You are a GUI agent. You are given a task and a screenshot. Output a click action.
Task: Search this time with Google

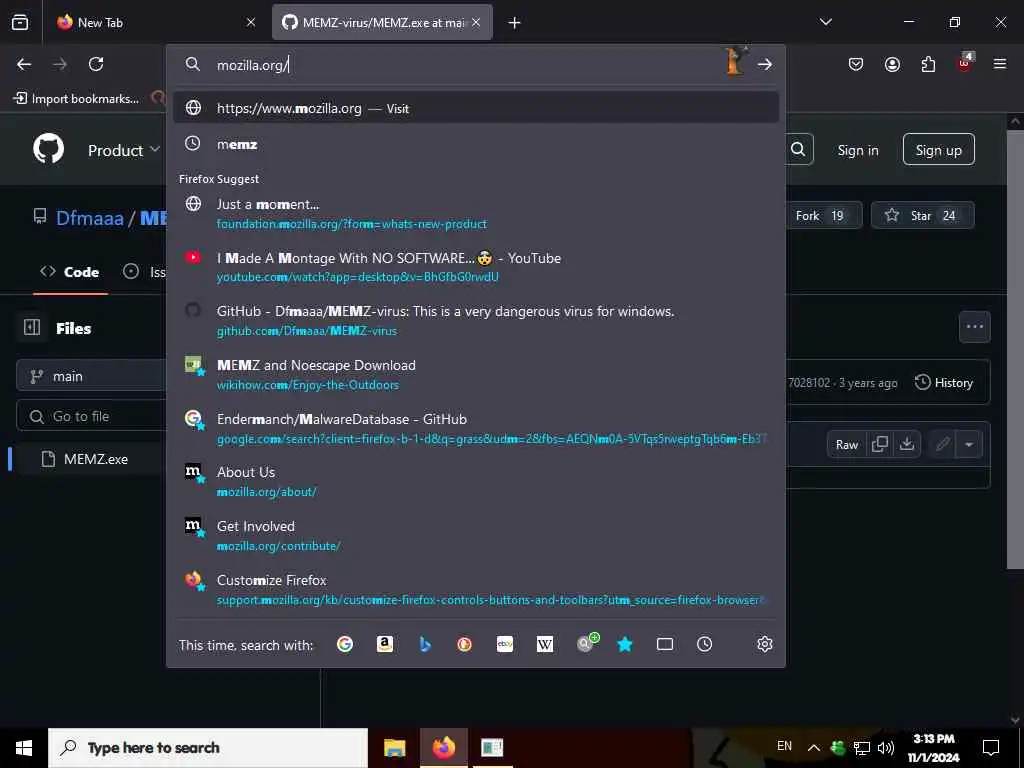[x=345, y=644]
